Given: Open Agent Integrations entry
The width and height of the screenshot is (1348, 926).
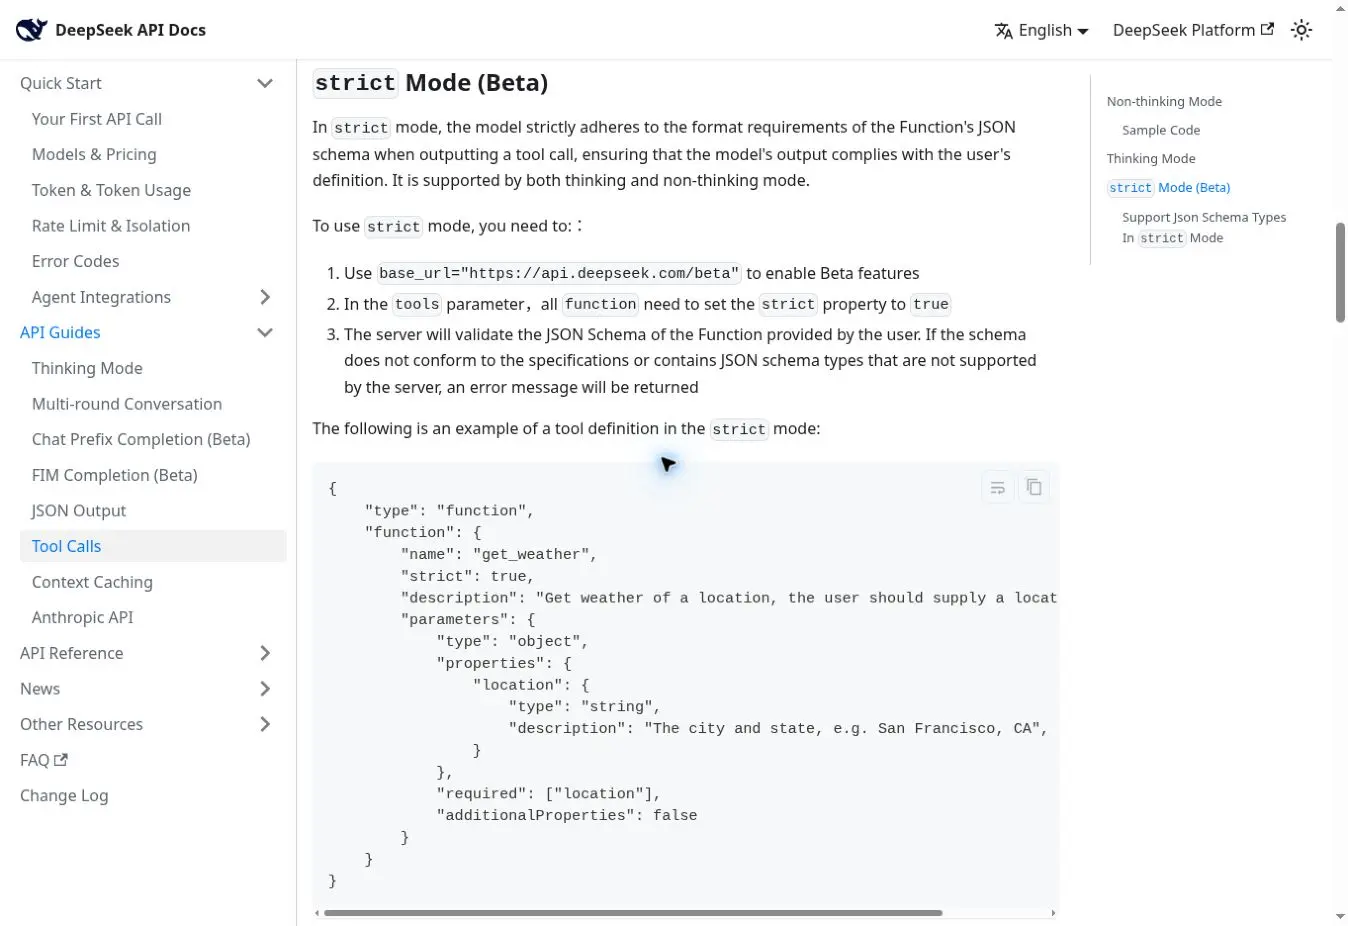Looking at the screenshot, I should [101, 297].
